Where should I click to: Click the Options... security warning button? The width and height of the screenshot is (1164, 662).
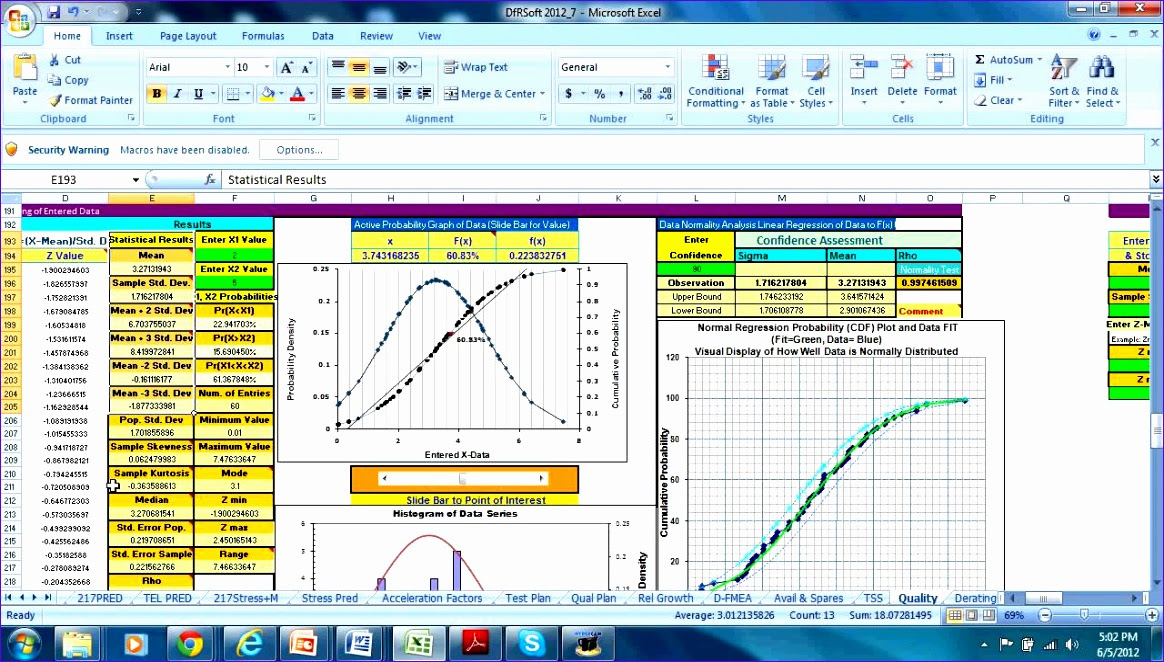[300, 150]
